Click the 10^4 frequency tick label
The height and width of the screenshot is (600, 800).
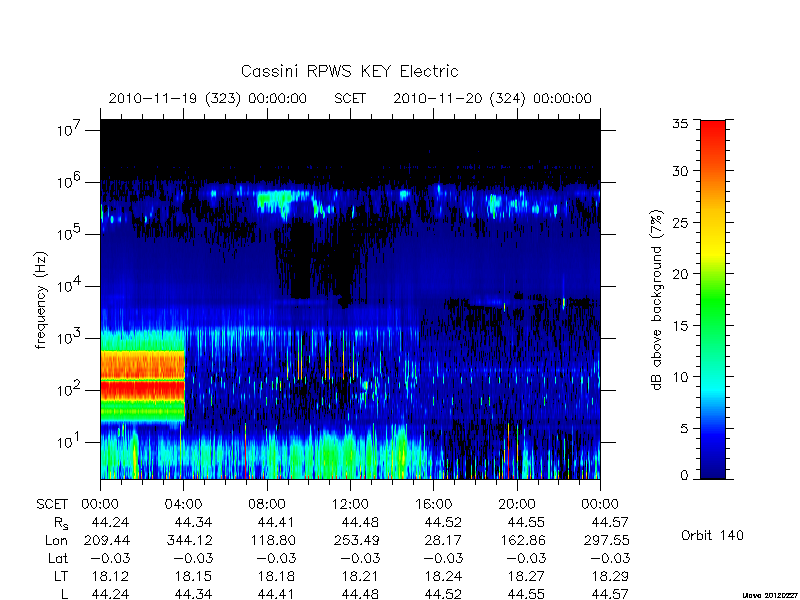click(x=70, y=285)
